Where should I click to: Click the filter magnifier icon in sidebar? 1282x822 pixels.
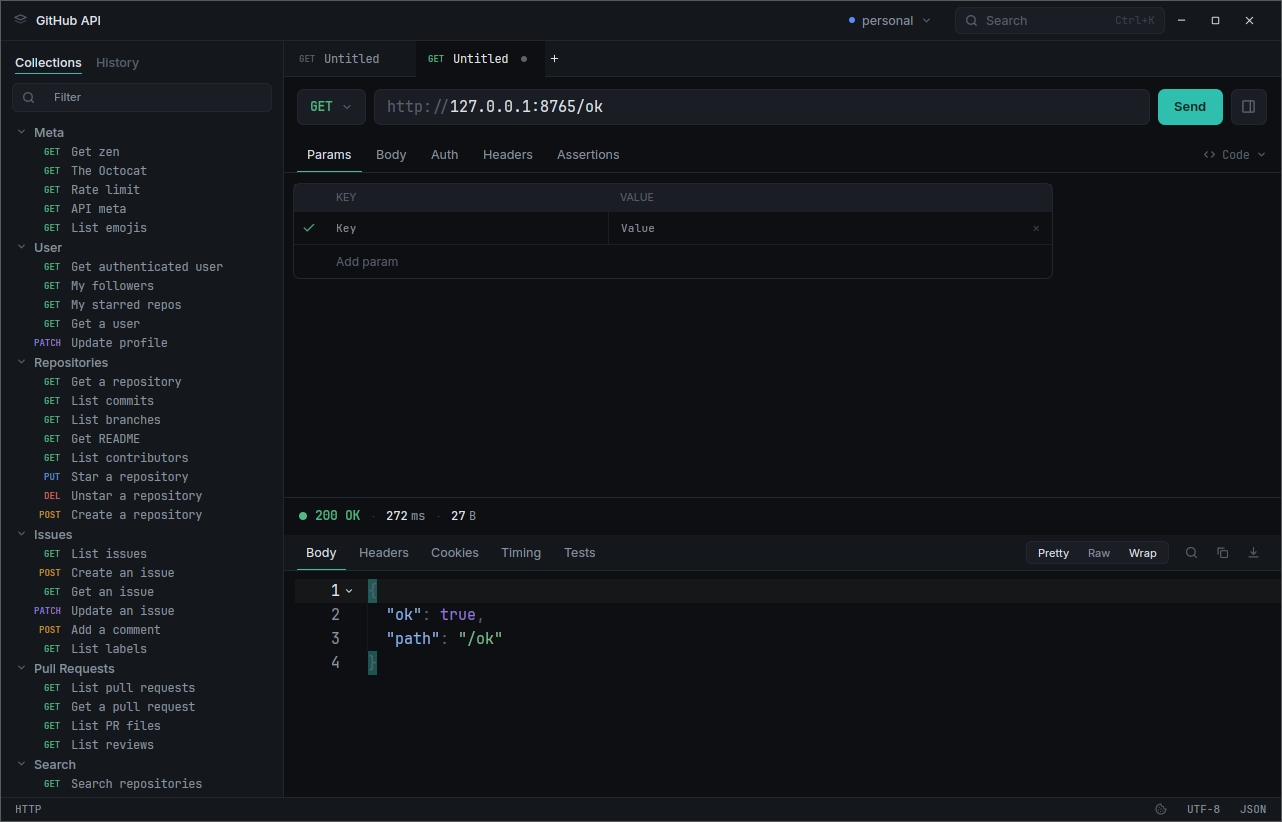click(28, 98)
